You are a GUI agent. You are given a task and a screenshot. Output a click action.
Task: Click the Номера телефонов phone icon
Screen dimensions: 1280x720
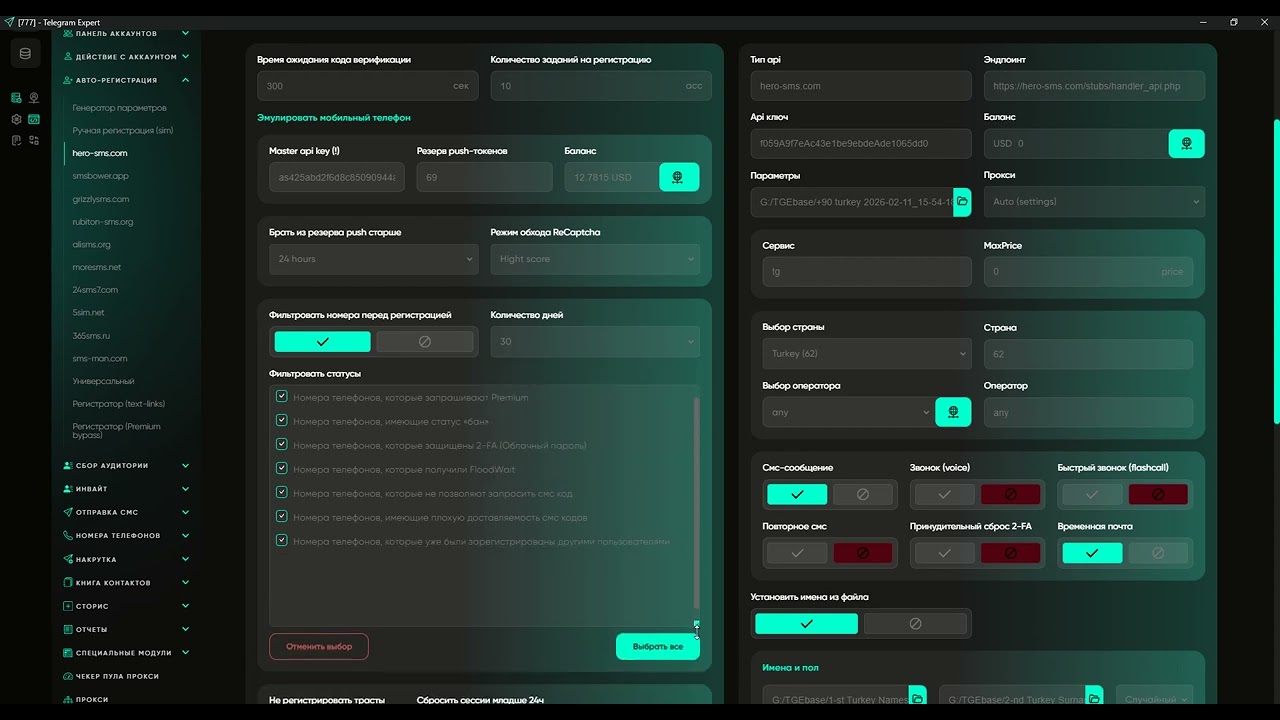[x=67, y=535]
